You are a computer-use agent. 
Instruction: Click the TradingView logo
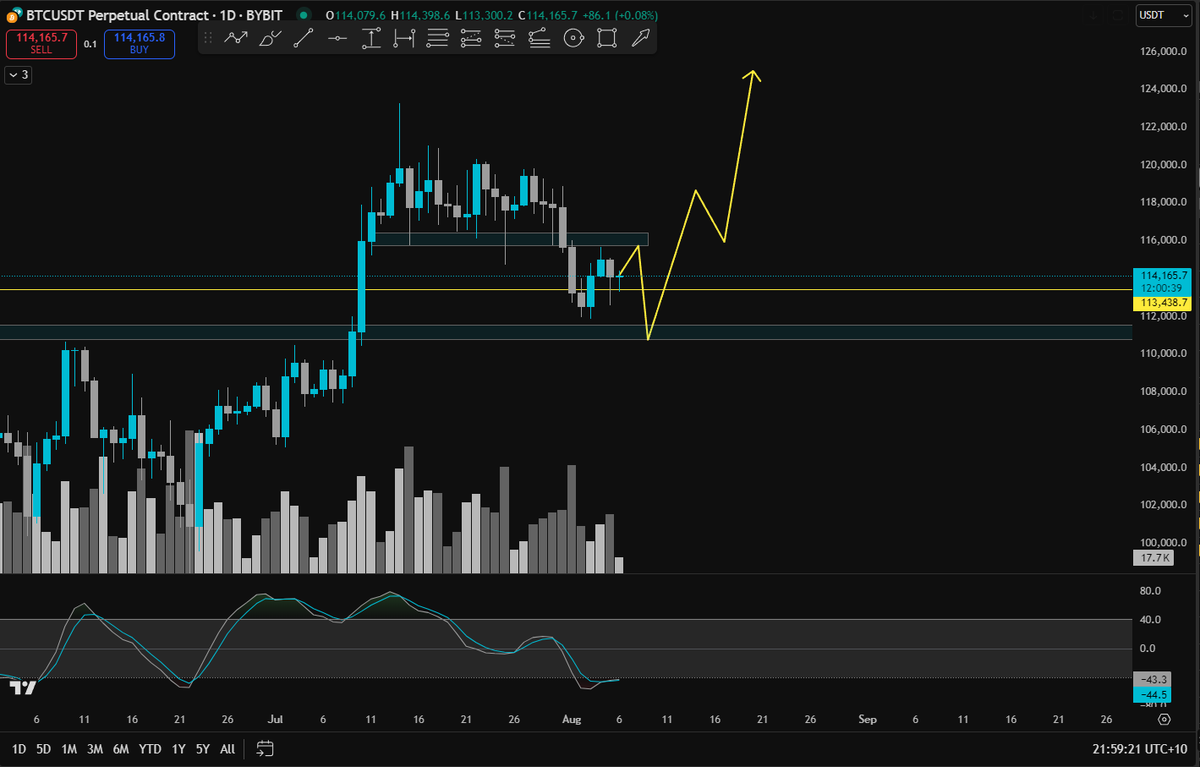[x=22, y=688]
